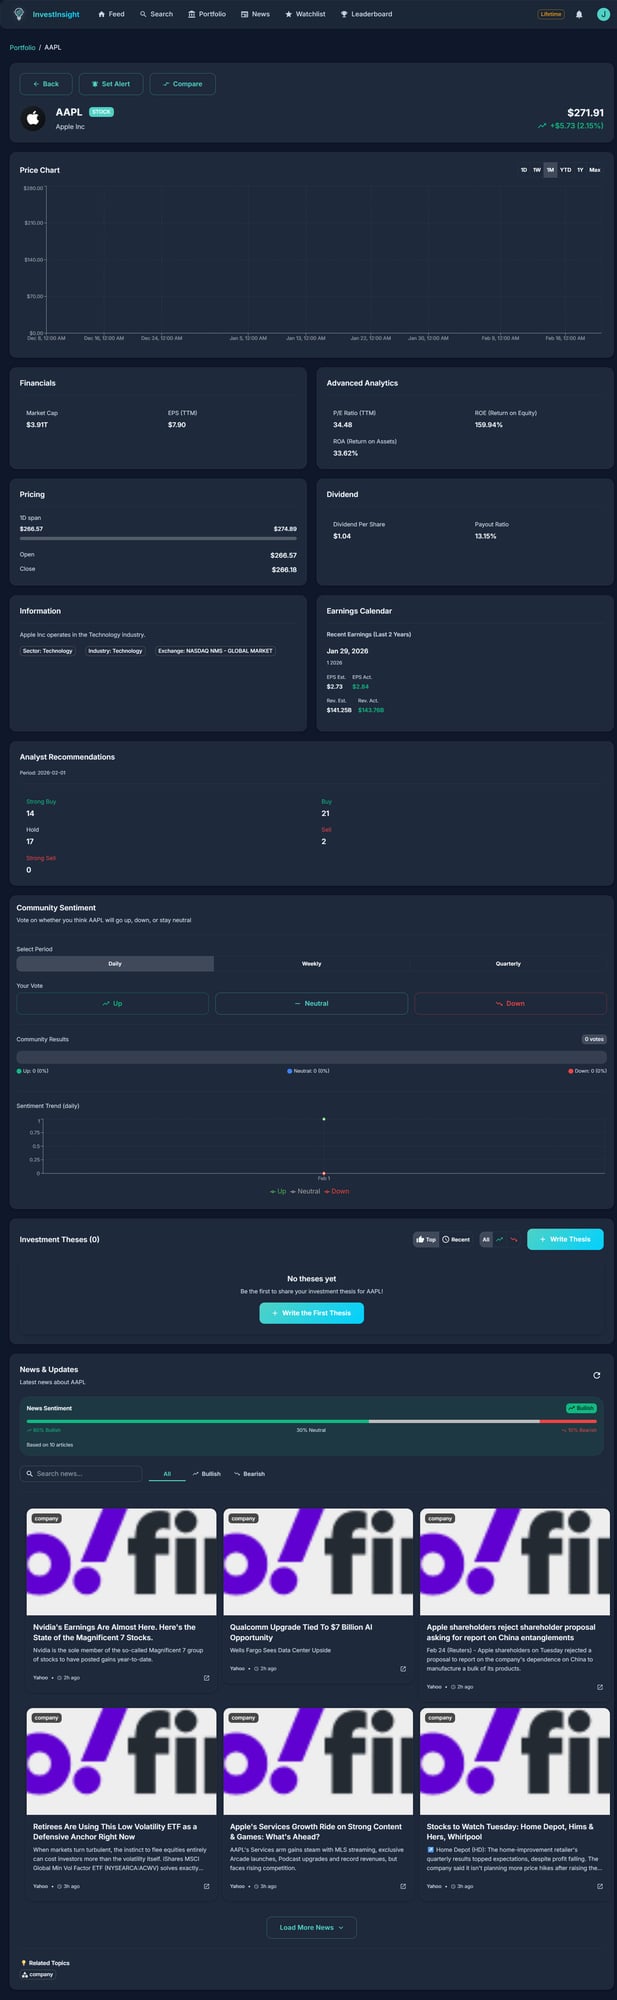617x2000 pixels.
Task: Click the company topic tag under Related Topics
Action: coord(38,1975)
